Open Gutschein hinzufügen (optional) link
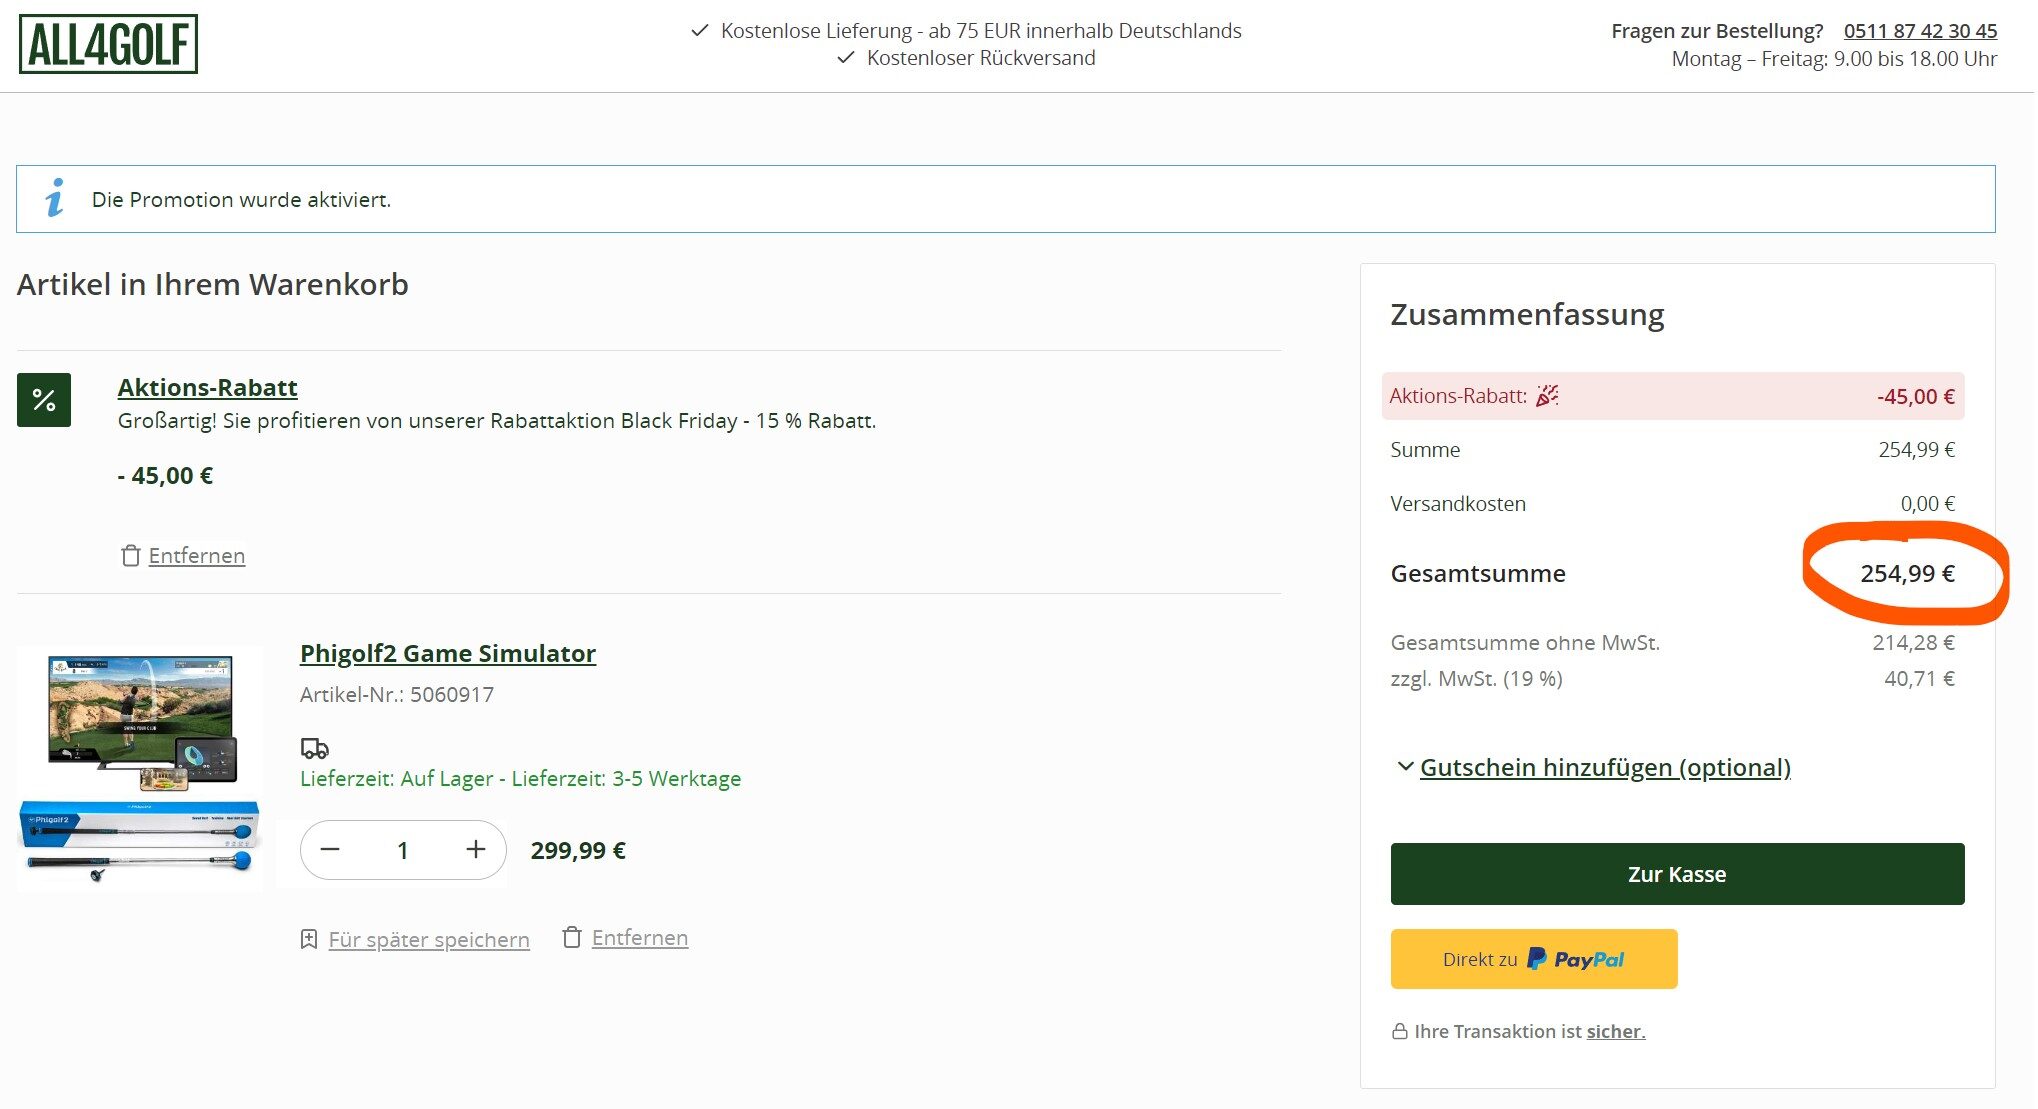 [x=1605, y=767]
